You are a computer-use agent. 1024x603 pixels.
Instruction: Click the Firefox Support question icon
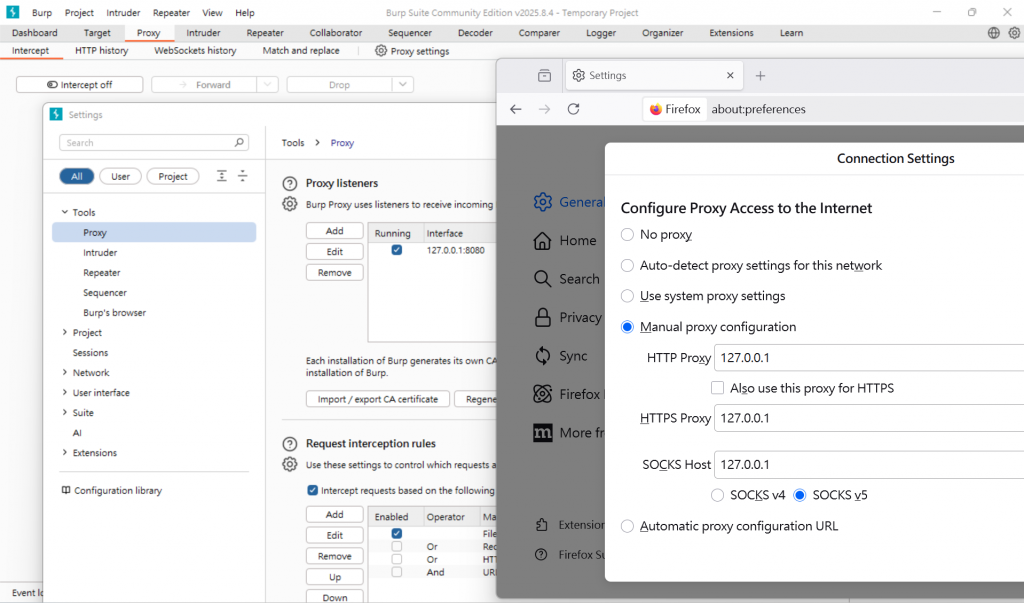(x=541, y=555)
